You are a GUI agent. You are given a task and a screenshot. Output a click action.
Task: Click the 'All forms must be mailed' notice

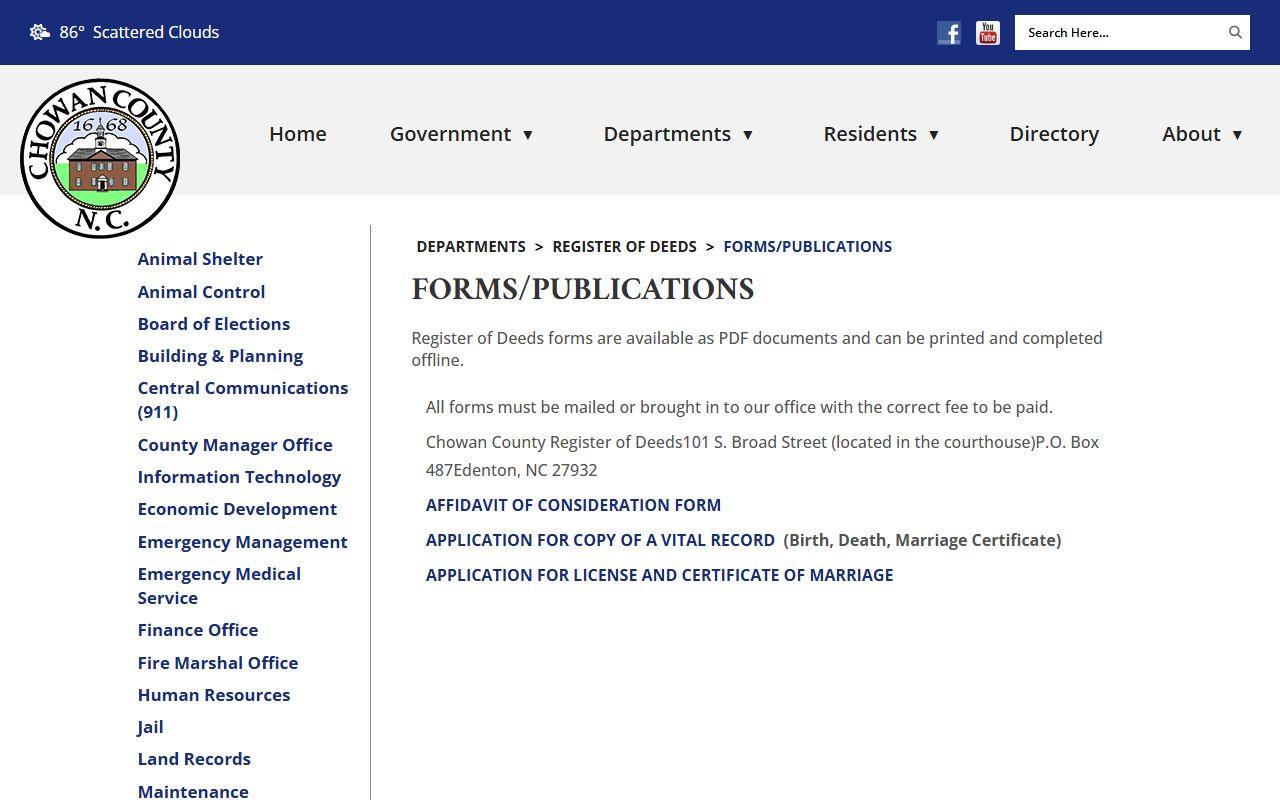pos(739,407)
